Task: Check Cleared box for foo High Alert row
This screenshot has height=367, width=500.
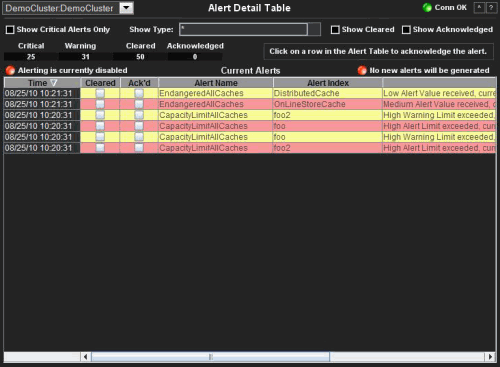Action: point(100,126)
